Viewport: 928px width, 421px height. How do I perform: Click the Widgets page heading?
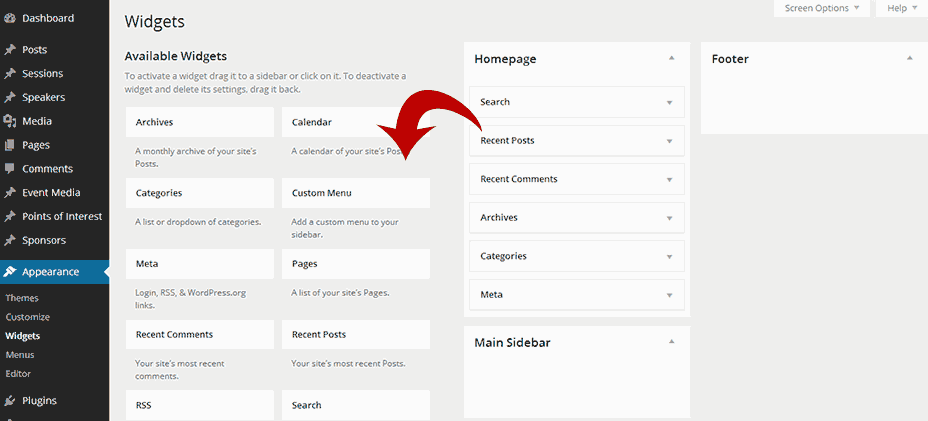click(x=154, y=22)
